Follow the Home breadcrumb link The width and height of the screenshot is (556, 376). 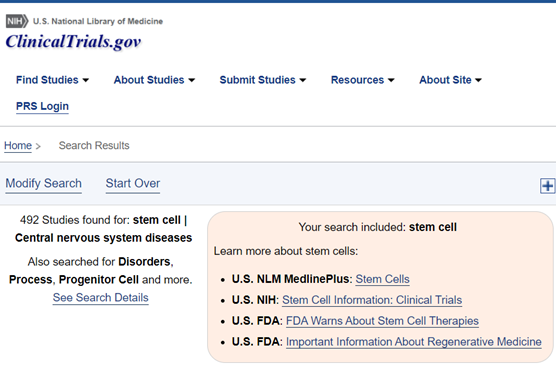18,146
